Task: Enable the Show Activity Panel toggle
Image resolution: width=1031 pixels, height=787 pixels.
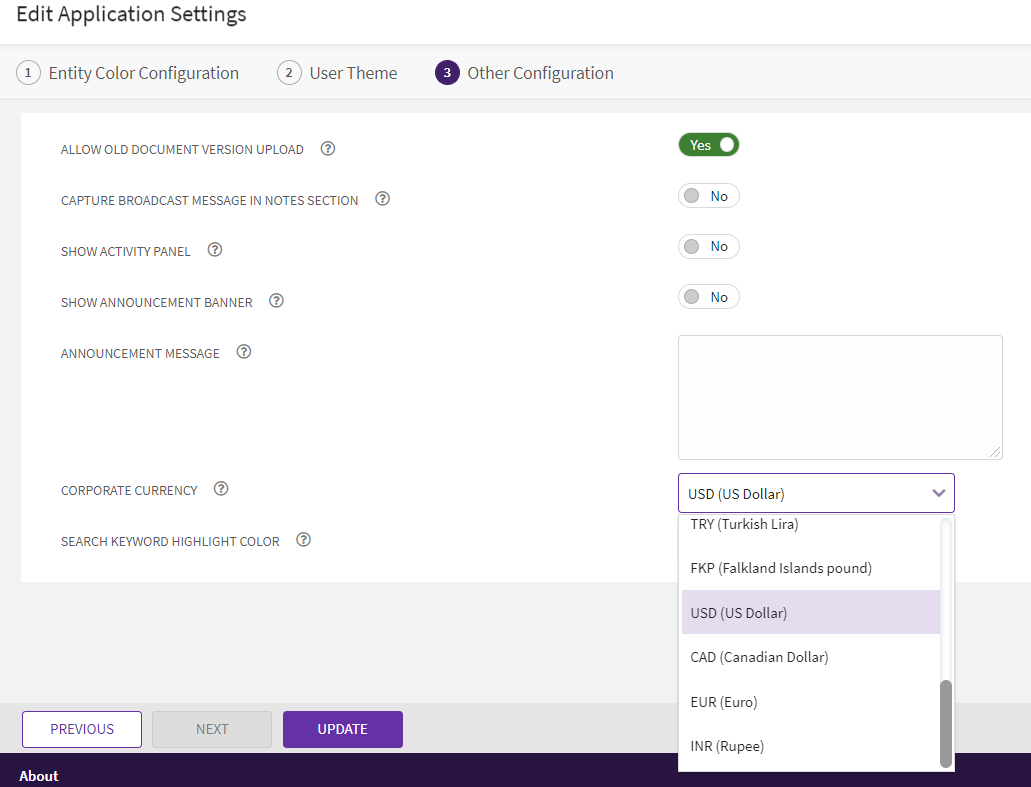Action: [x=708, y=246]
